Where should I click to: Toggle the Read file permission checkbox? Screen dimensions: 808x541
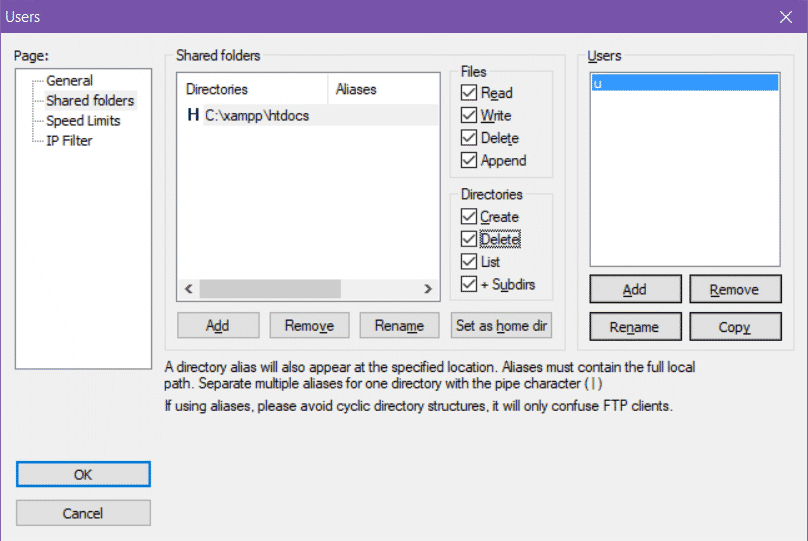(x=469, y=93)
